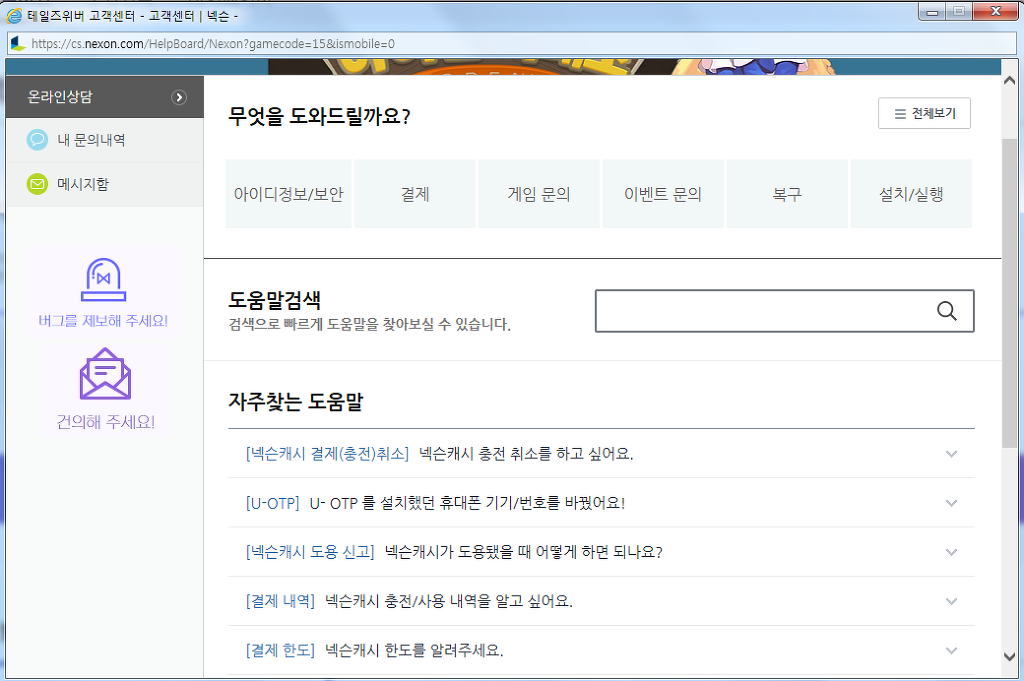1024x681 pixels.
Task: Open the 결제 category tab
Action: tap(415, 194)
